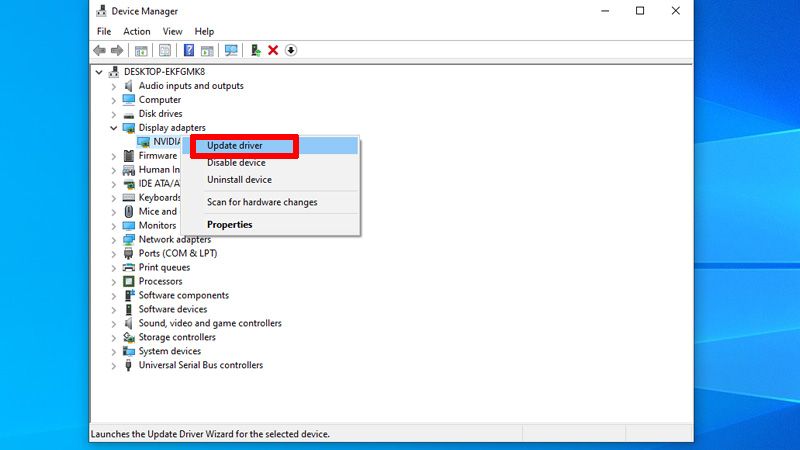The height and width of the screenshot is (450, 800).
Task: Open the View menu
Action: pos(172,32)
